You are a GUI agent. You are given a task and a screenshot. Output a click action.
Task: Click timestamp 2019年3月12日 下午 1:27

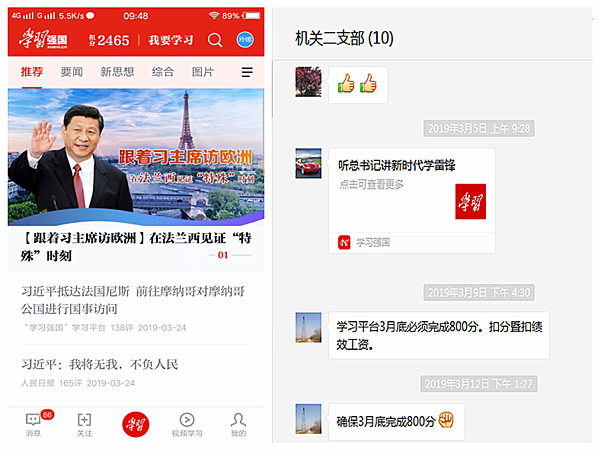point(479,384)
